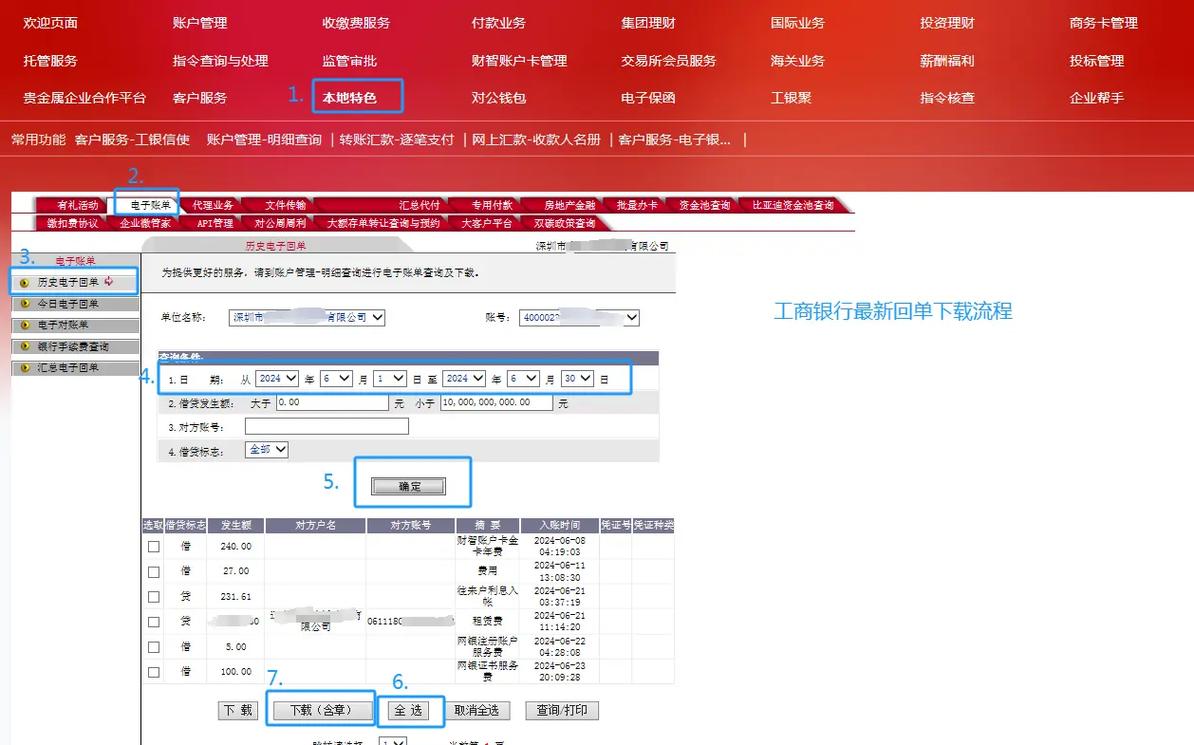Select the 网银证书服务费 100.00 row checkbox
Screen dimensions: 1194x745
[x=154, y=672]
